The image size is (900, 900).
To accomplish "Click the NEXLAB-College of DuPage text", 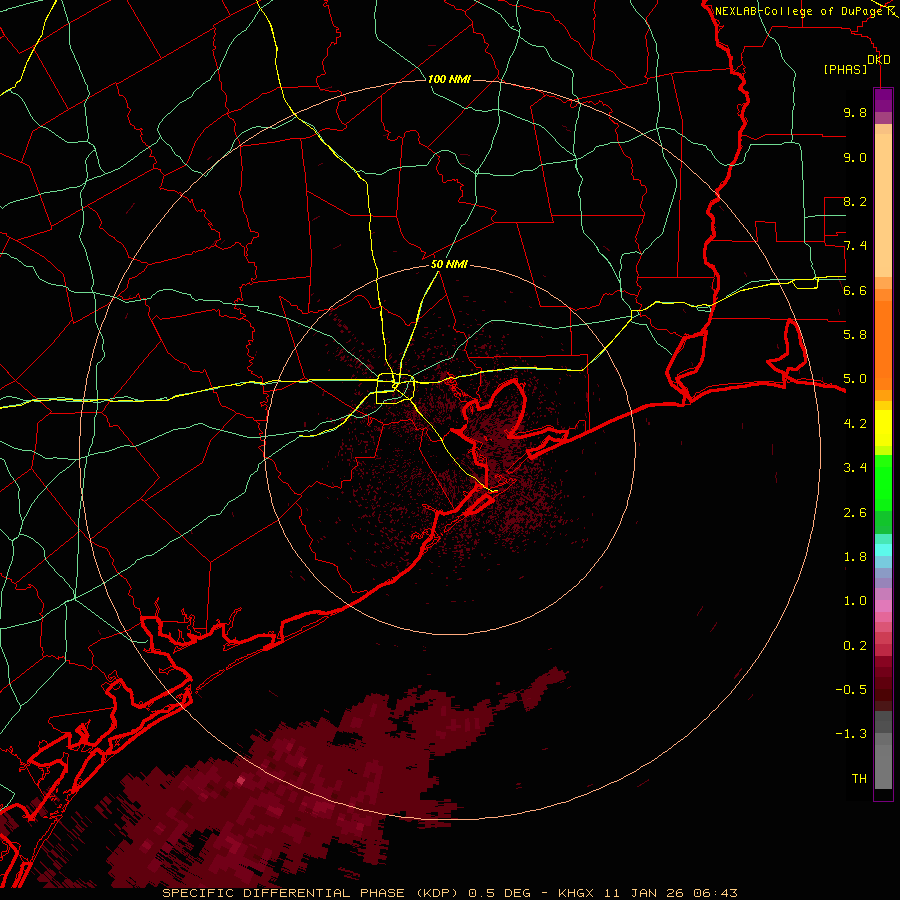I will click(x=799, y=11).
